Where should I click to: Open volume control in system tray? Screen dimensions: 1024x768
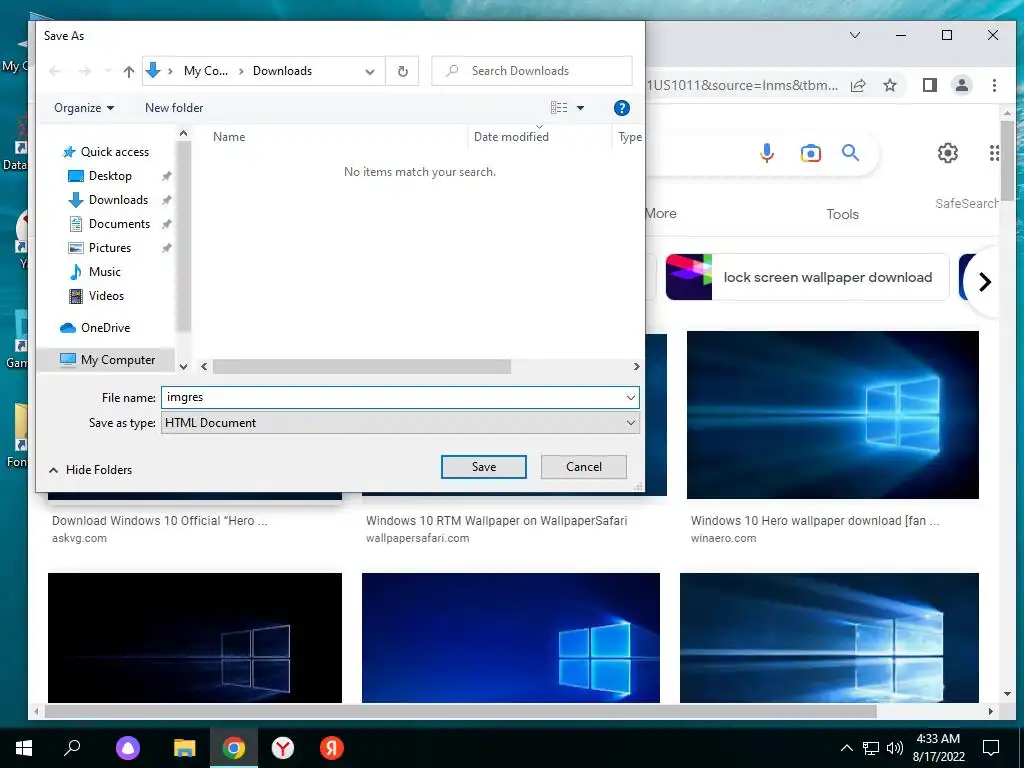coord(895,748)
